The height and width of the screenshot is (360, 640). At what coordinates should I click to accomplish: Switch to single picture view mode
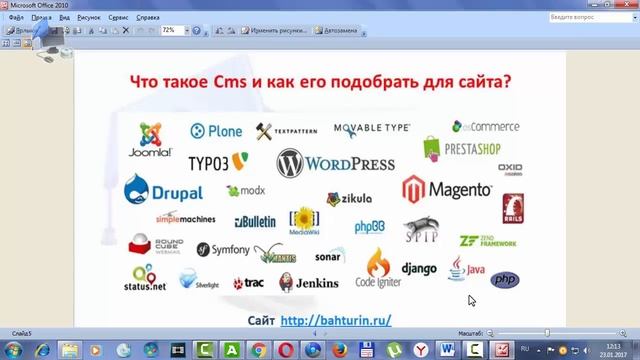tap(27, 43)
